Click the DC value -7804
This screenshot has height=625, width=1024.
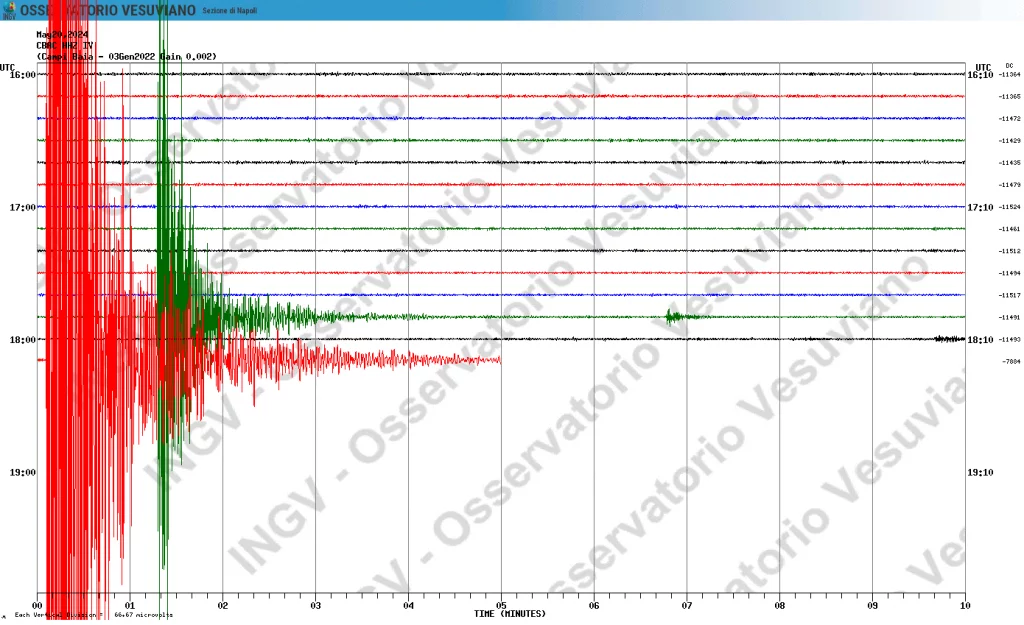pyautogui.click(x=1010, y=361)
